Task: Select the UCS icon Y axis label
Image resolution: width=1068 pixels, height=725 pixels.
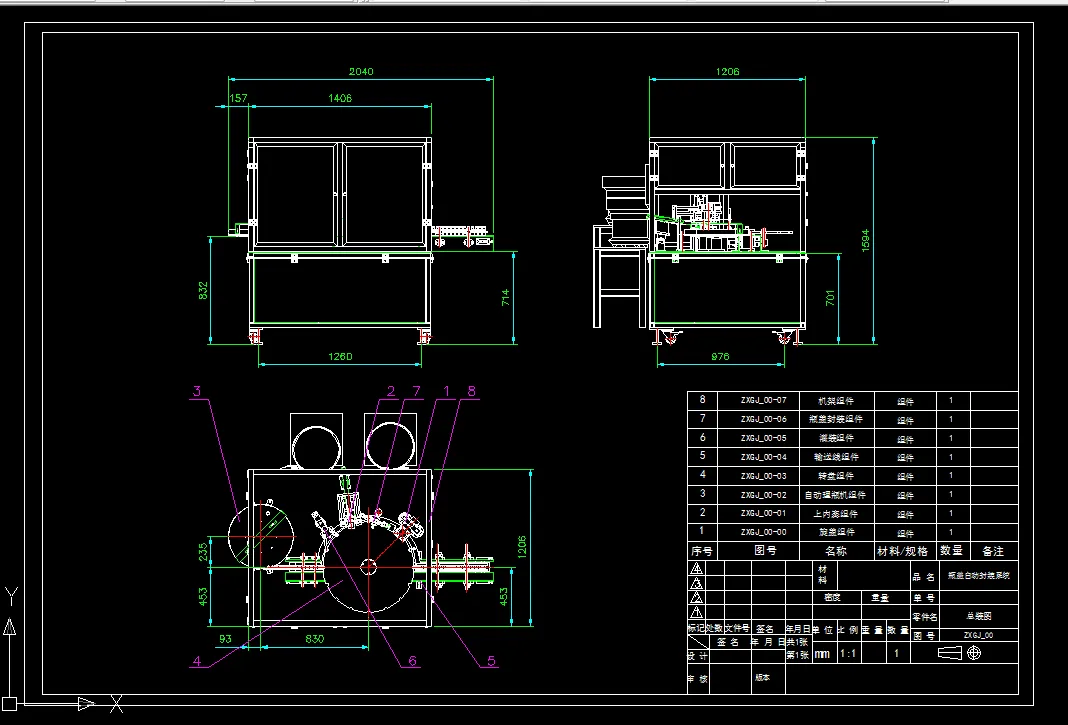Action: point(11,596)
